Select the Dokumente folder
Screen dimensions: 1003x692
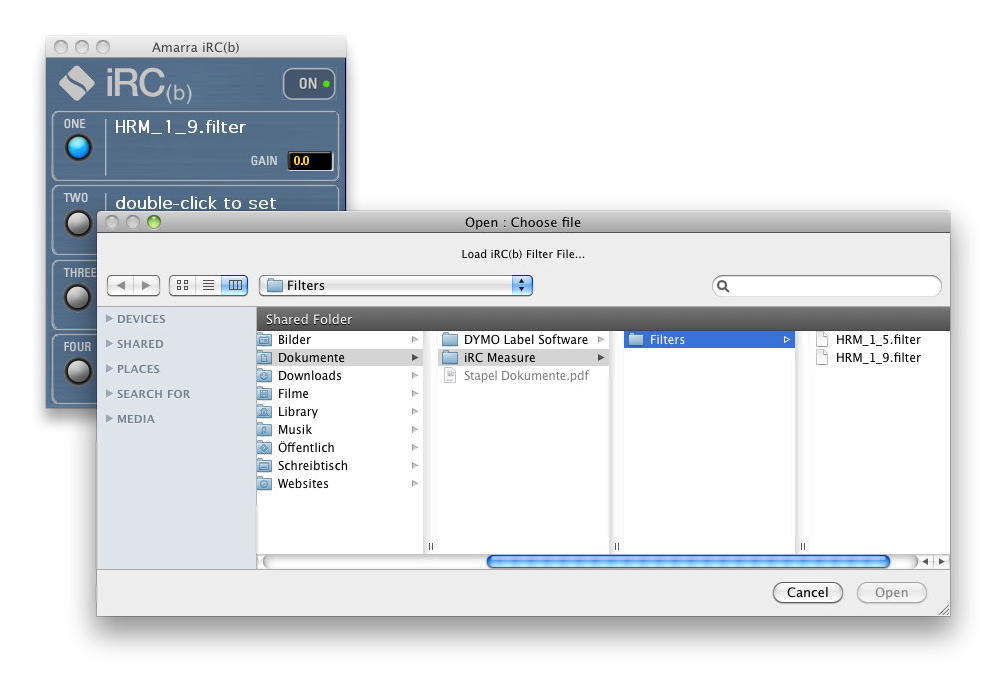pos(340,358)
